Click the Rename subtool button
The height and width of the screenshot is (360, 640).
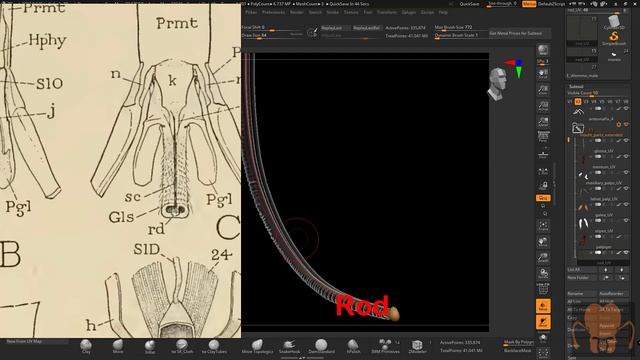point(582,293)
